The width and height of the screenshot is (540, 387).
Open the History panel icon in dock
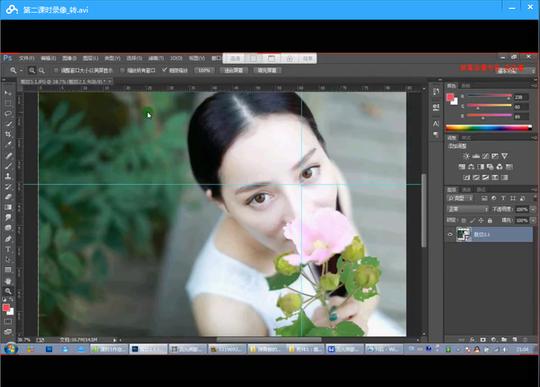(x=436, y=92)
